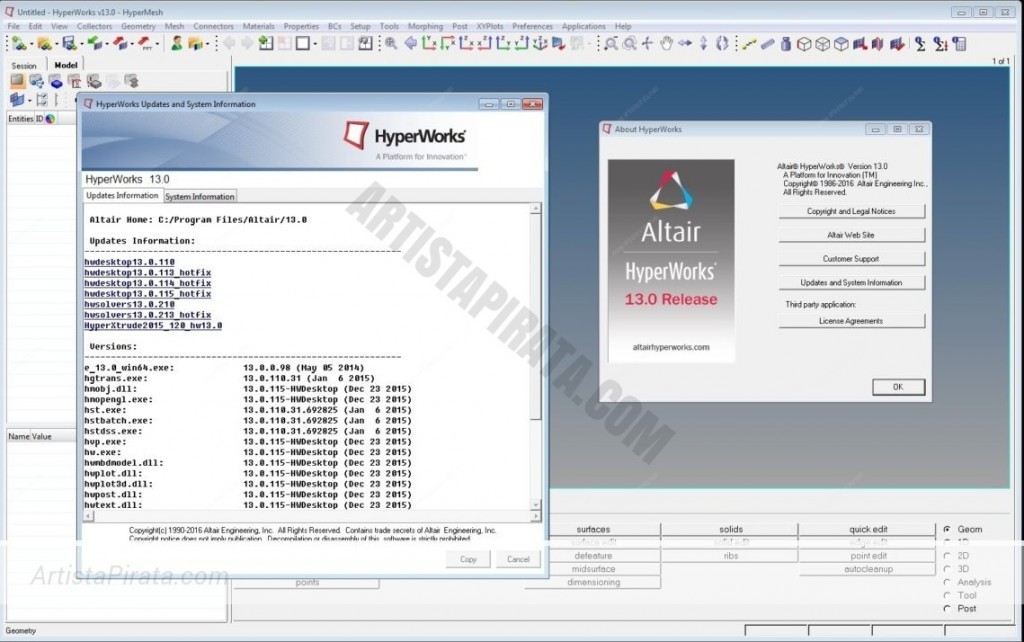The width and height of the screenshot is (1024, 642).
Task: Expand the page layout dropdown arrow
Action: [x=315, y=44]
